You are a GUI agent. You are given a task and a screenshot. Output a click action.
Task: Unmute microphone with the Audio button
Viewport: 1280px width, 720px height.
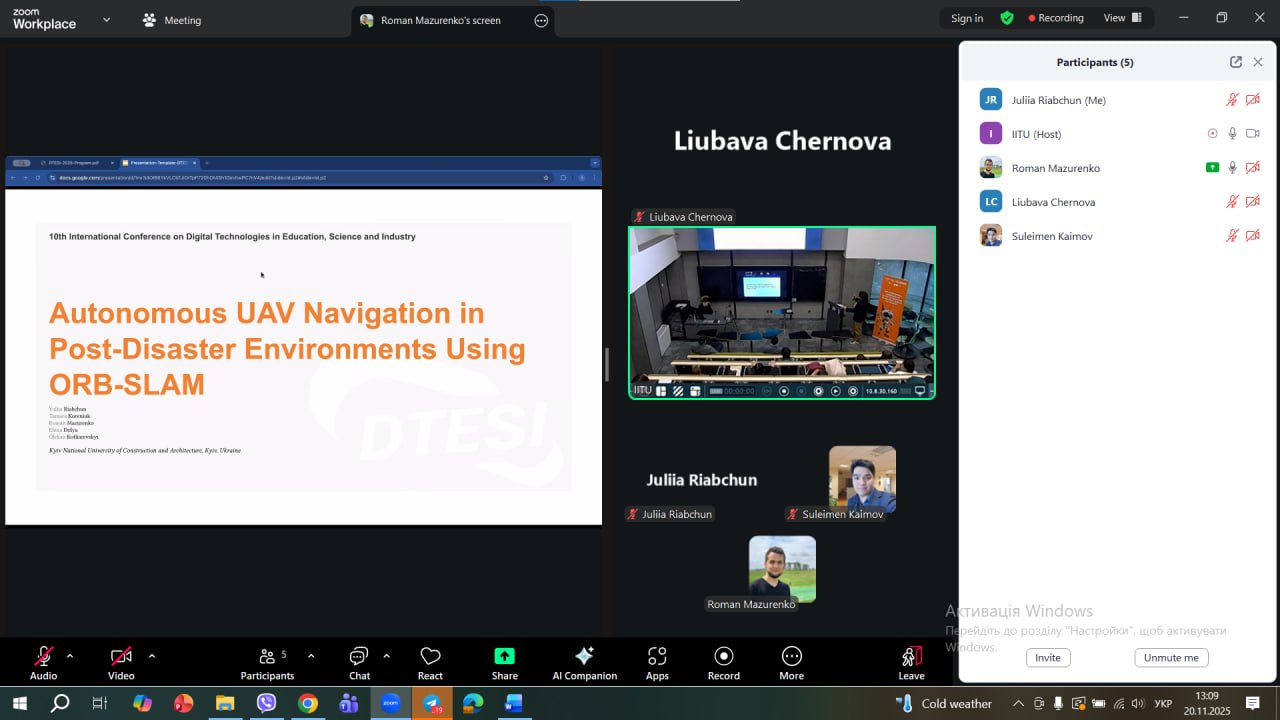click(43, 657)
